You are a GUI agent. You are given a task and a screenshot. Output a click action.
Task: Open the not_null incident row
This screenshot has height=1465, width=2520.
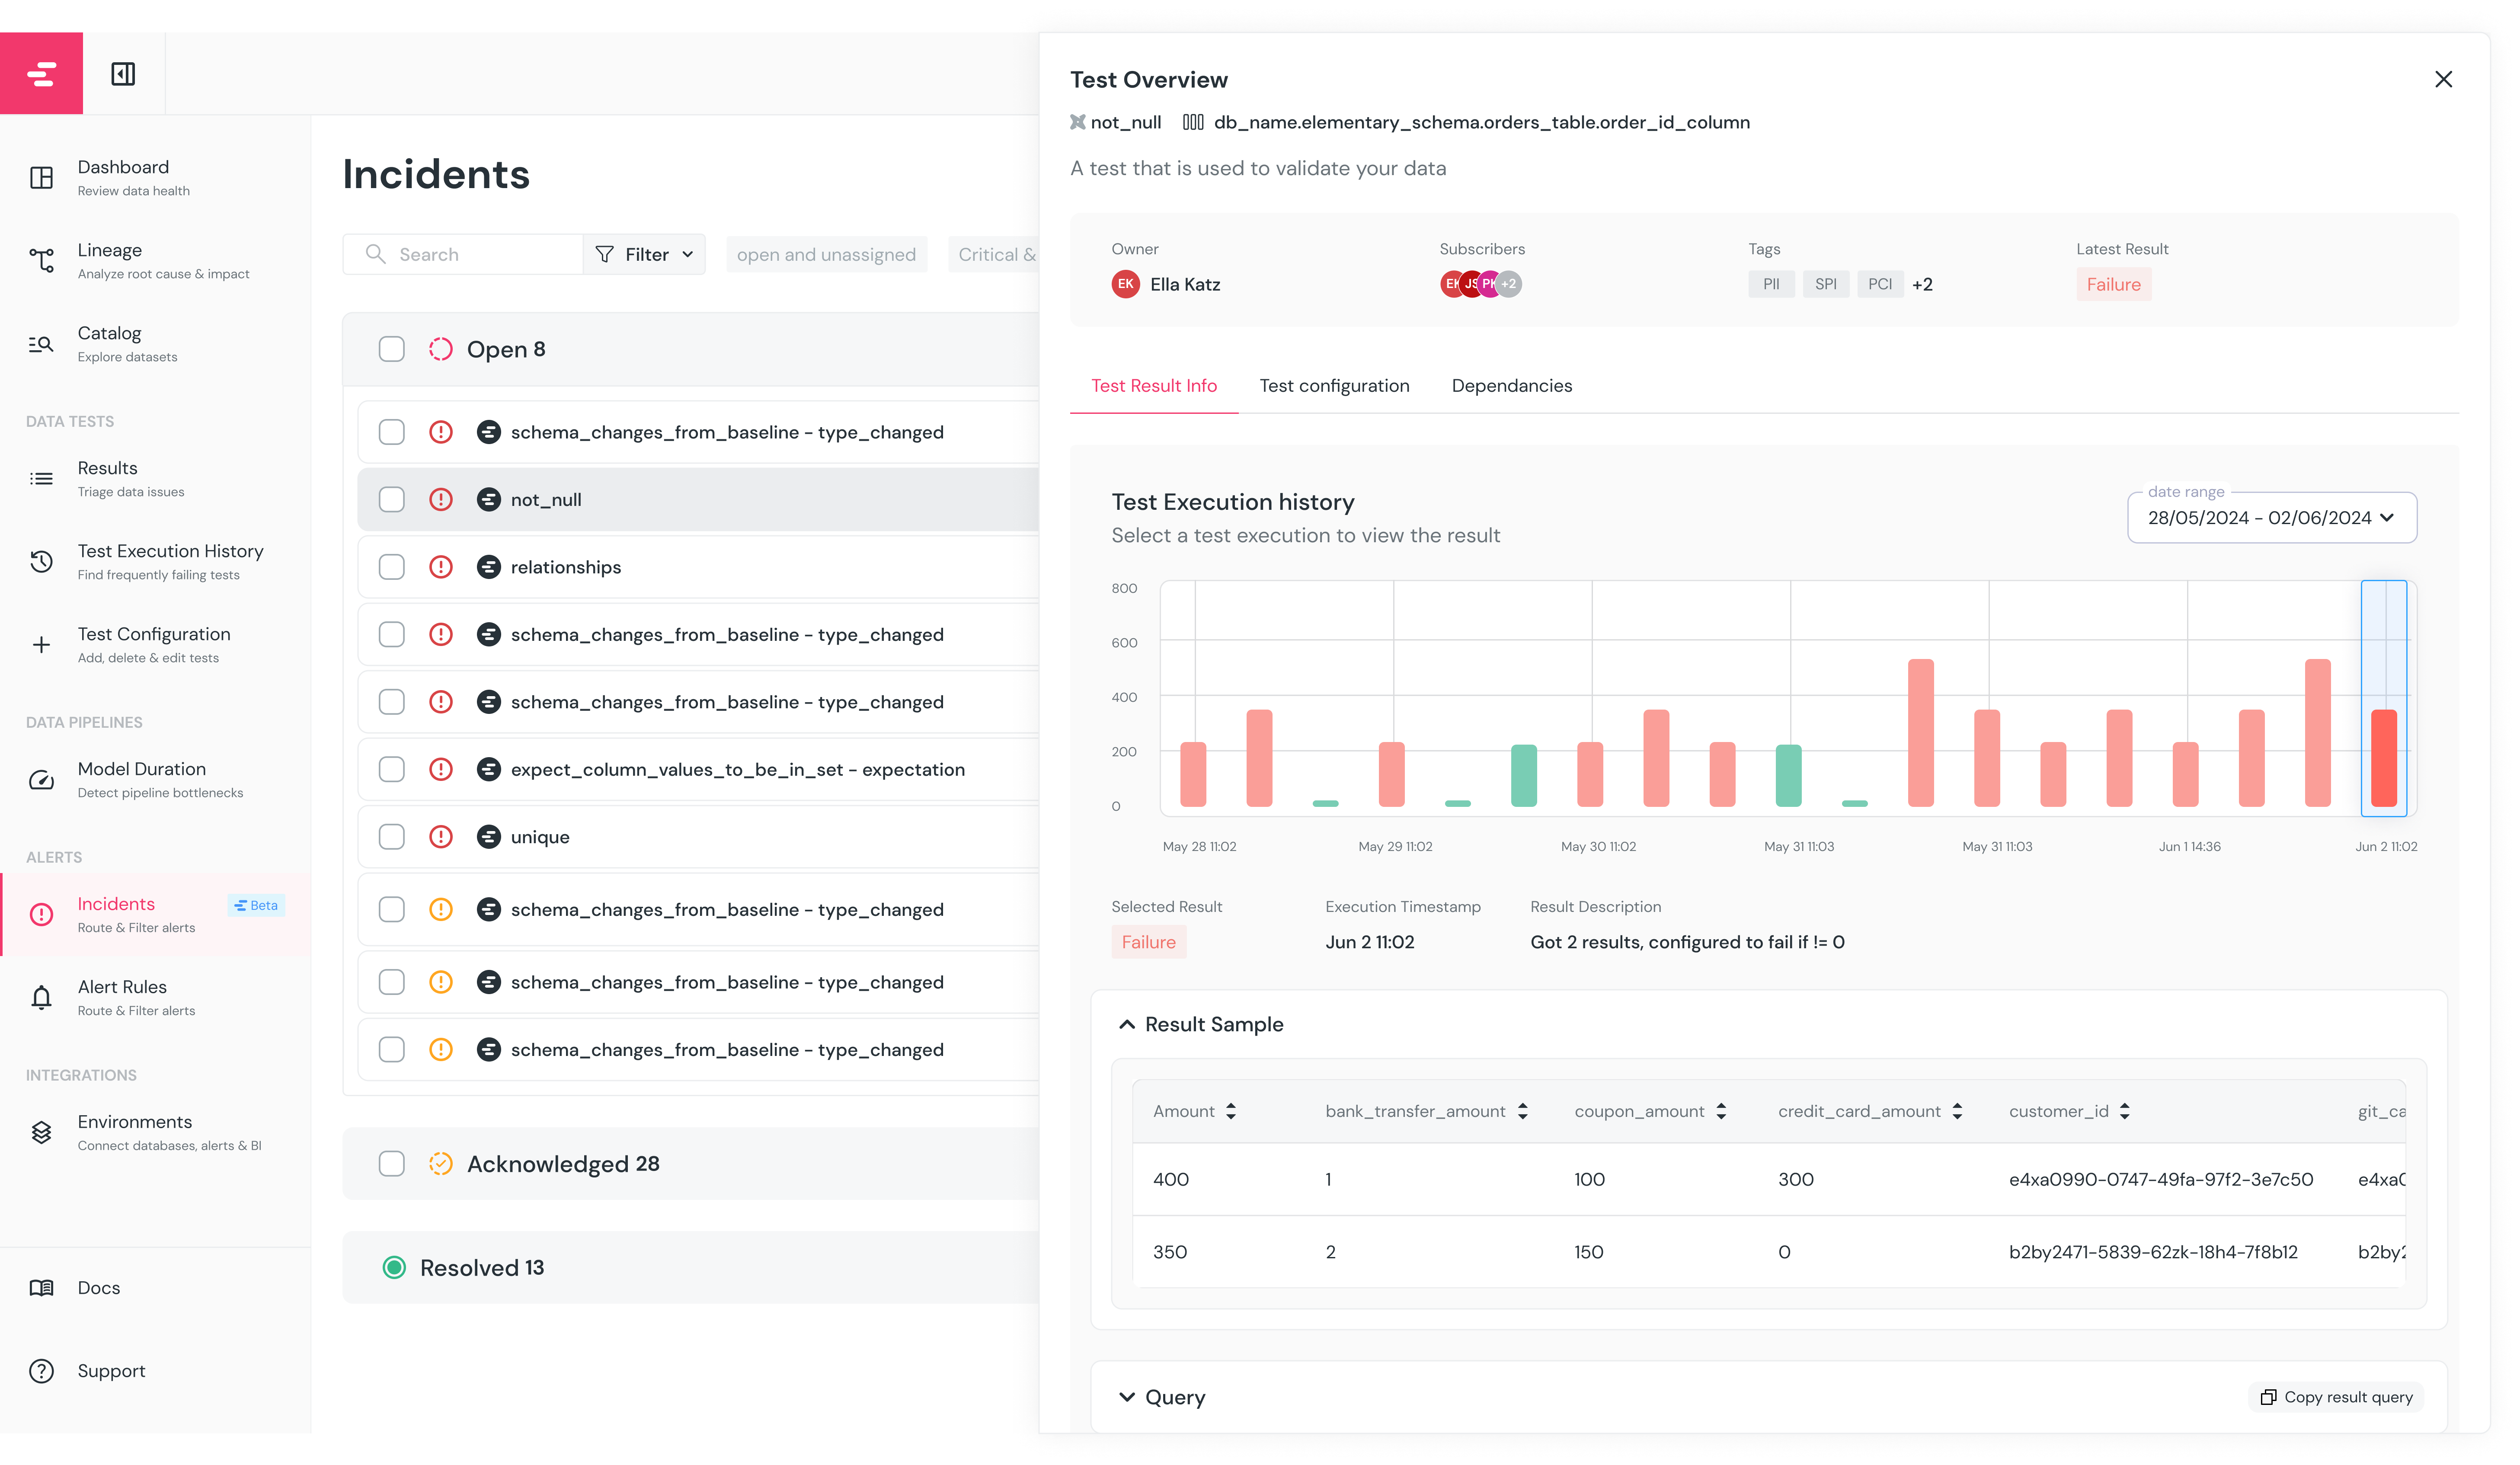(x=697, y=500)
